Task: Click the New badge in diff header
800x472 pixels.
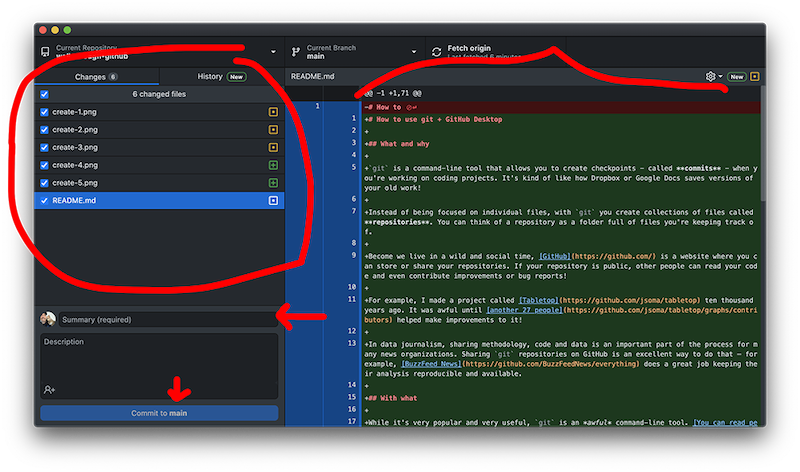Action: pyautogui.click(x=737, y=77)
